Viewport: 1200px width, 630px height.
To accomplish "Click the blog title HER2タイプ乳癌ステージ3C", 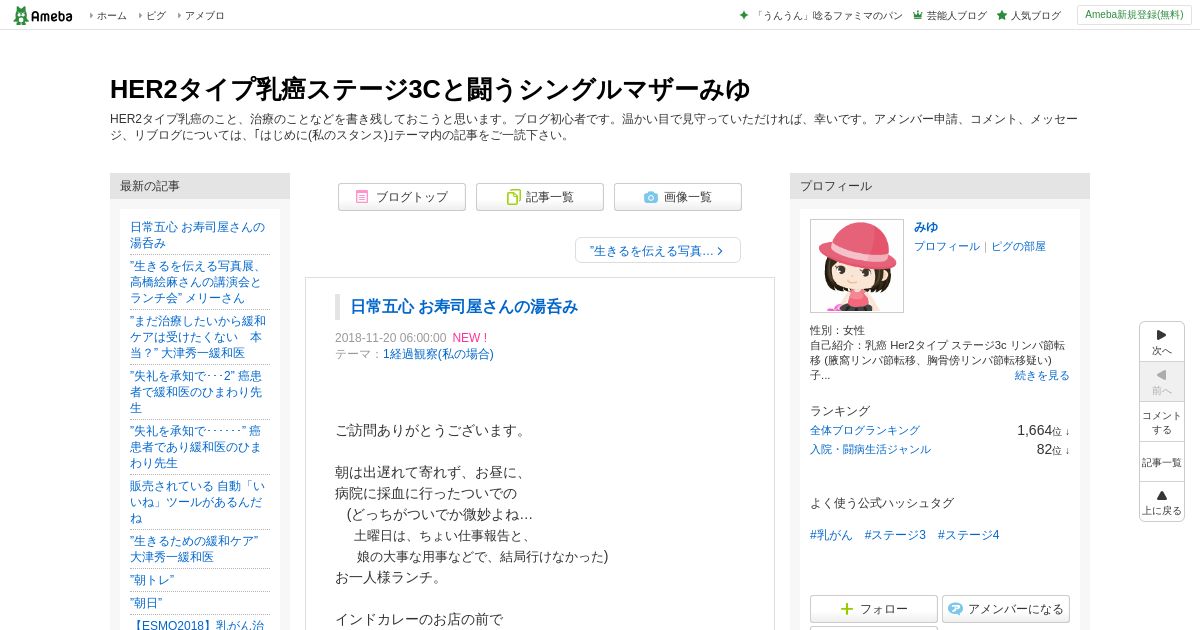I will 430,89.
